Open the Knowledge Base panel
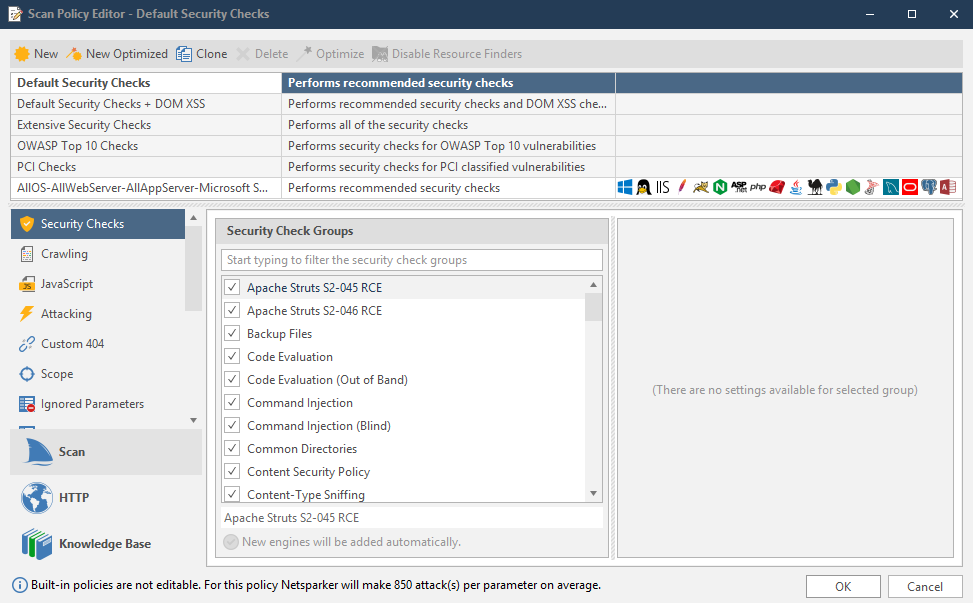The image size is (973, 603). click(105, 543)
